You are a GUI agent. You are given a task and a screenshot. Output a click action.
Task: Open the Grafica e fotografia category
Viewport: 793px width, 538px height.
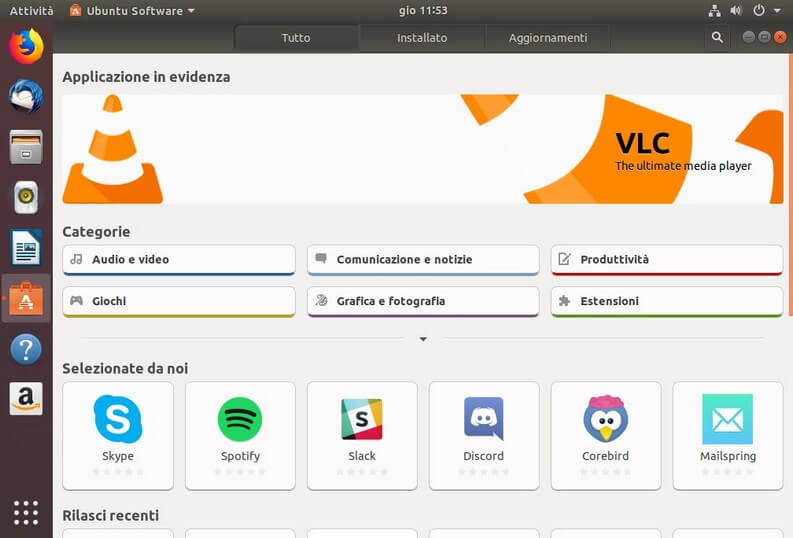(423, 301)
